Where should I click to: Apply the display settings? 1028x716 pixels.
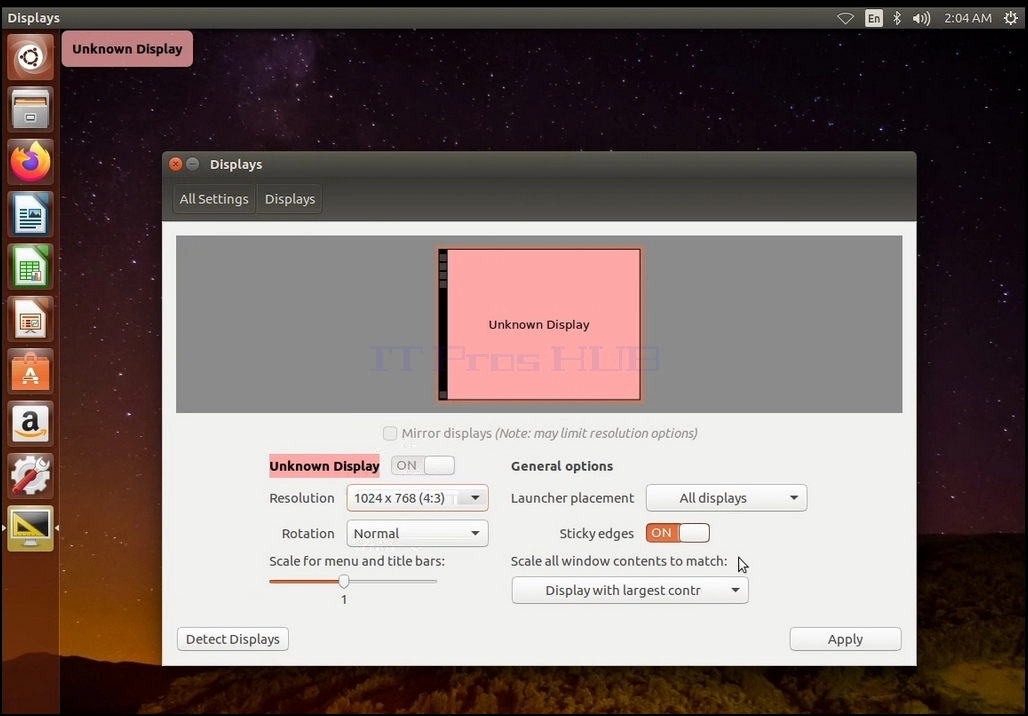(x=846, y=639)
